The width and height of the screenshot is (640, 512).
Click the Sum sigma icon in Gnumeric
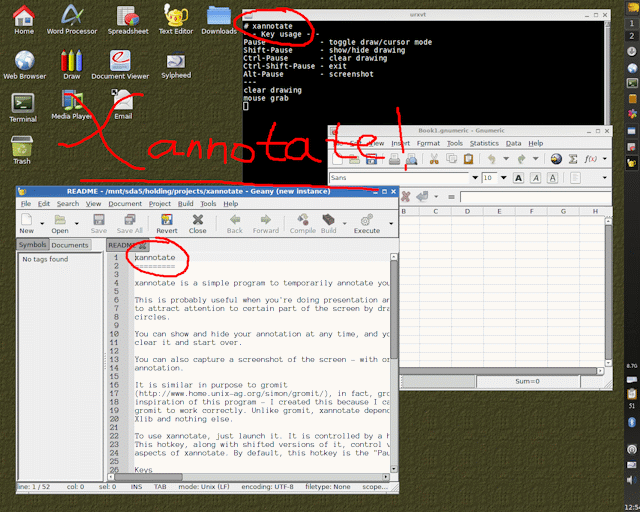(573, 159)
